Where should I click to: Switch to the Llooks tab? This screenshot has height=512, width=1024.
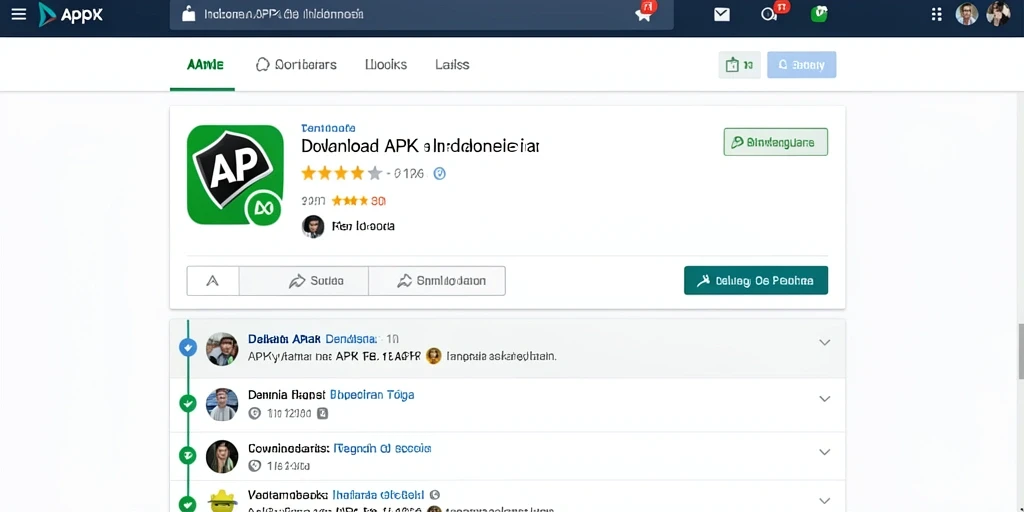coord(386,65)
